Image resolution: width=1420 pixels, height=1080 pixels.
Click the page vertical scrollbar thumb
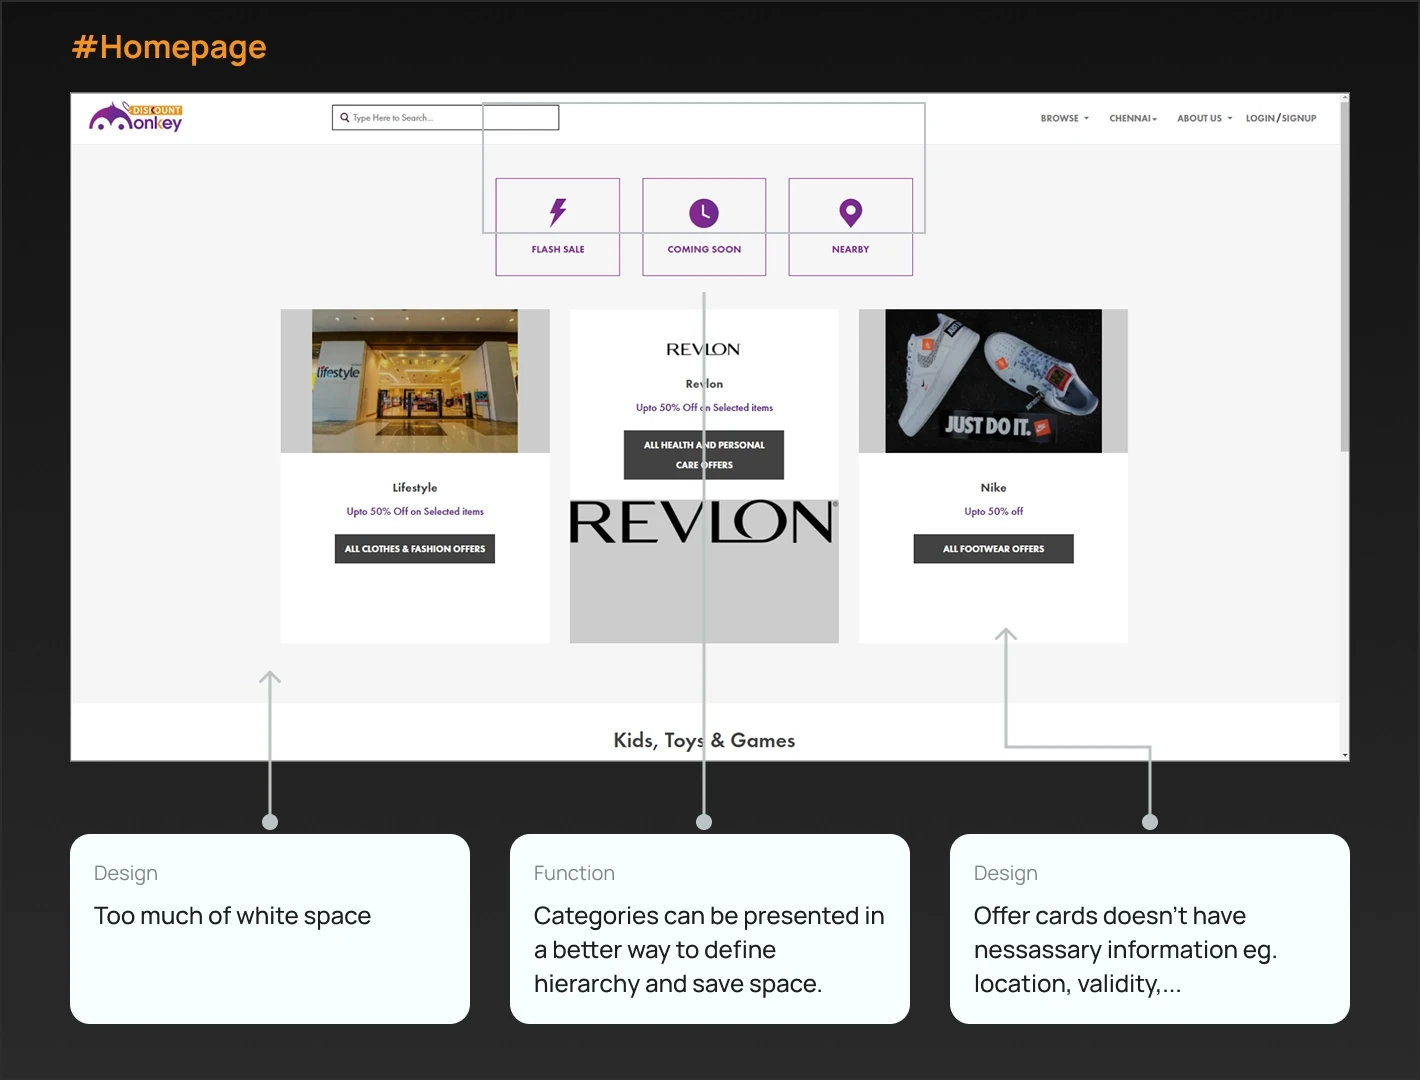[1345, 275]
